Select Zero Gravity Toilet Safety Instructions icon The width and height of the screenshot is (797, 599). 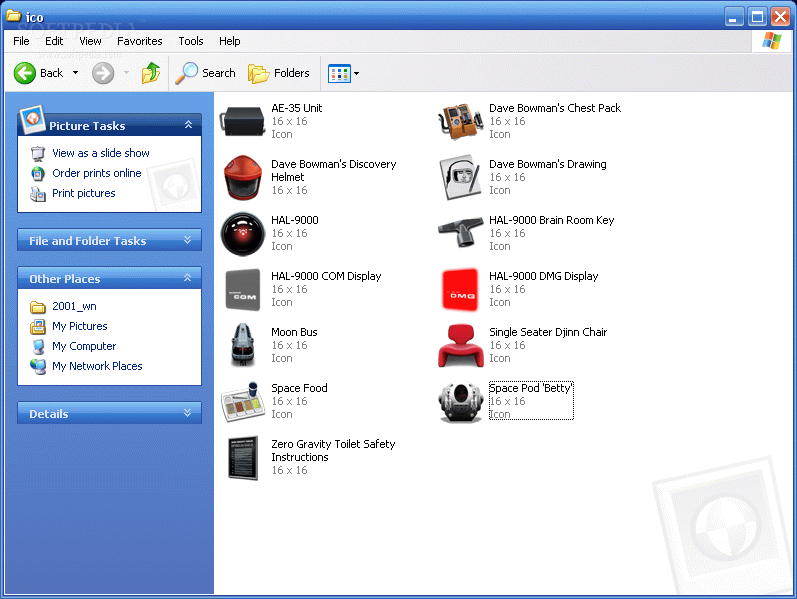[x=242, y=458]
